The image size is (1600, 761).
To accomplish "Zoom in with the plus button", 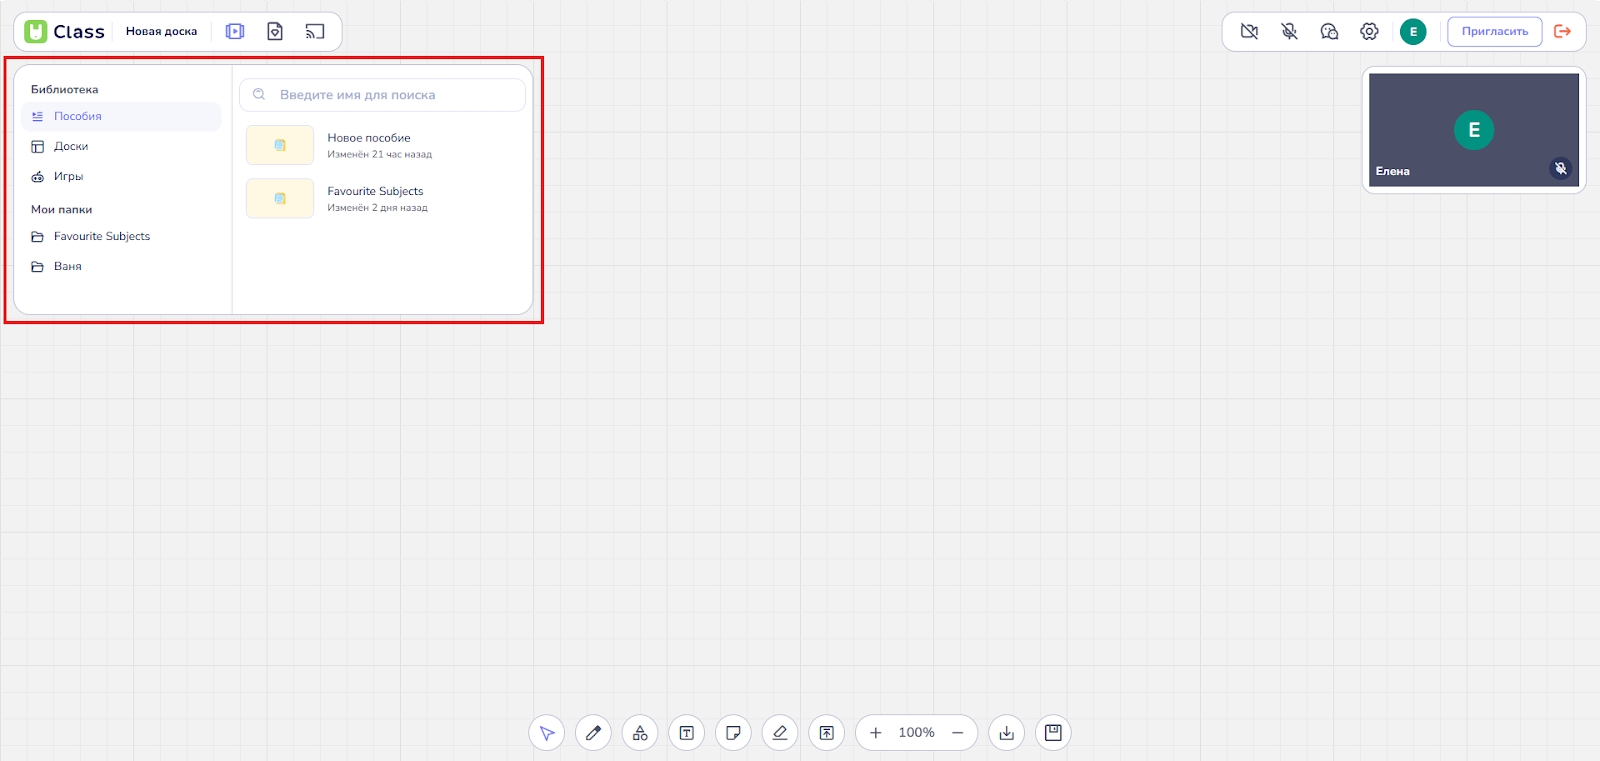I will click(876, 733).
